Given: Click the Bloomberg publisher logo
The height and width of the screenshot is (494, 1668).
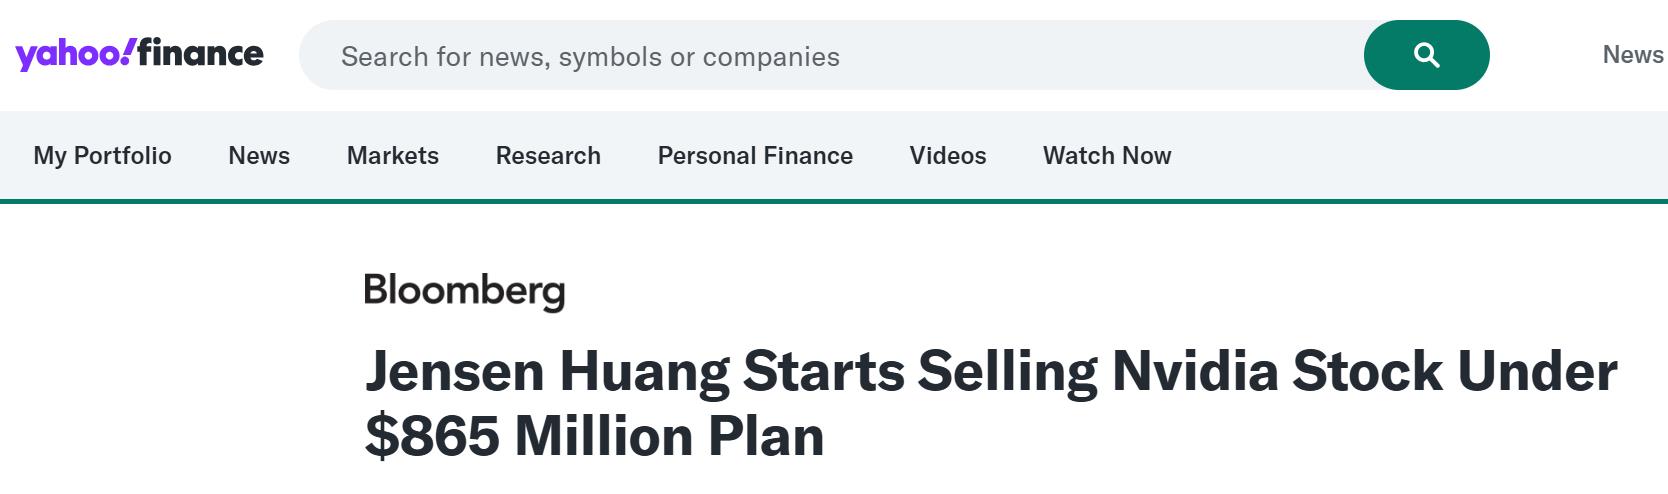Looking at the screenshot, I should point(464,291).
